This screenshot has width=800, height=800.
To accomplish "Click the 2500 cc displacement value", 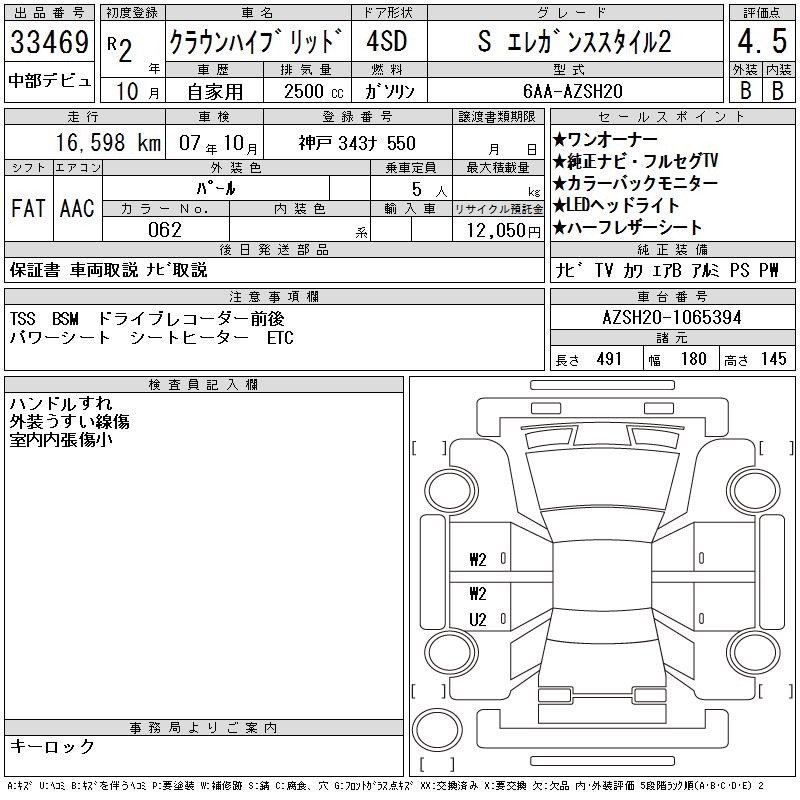I will click(x=313, y=91).
